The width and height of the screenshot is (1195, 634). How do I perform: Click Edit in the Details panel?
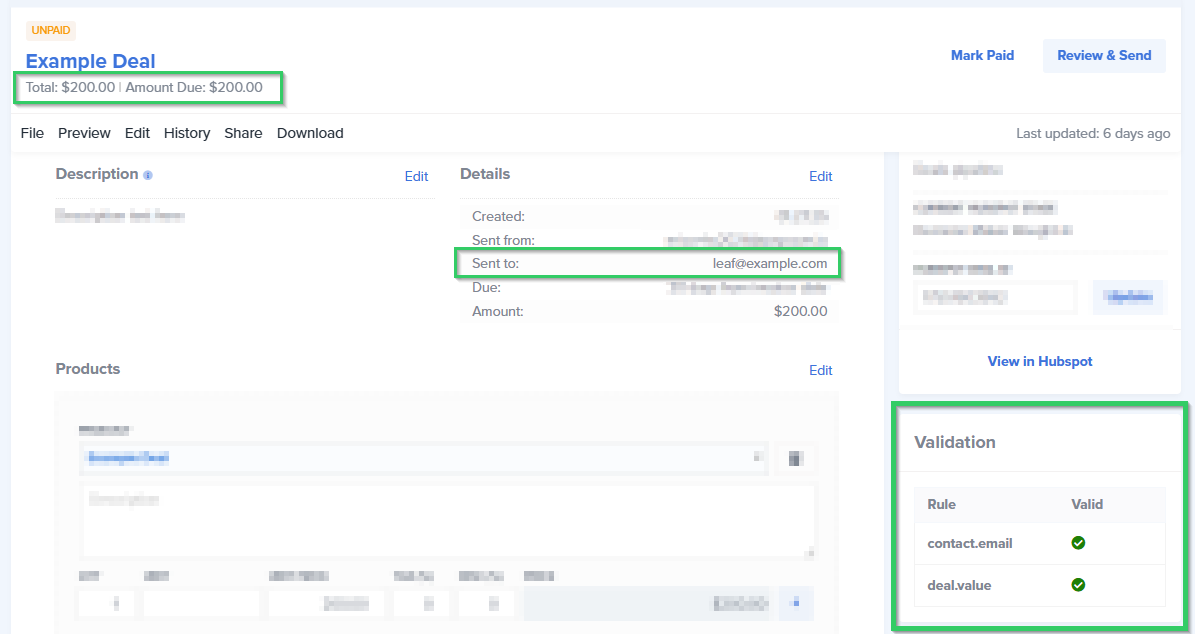coord(821,176)
